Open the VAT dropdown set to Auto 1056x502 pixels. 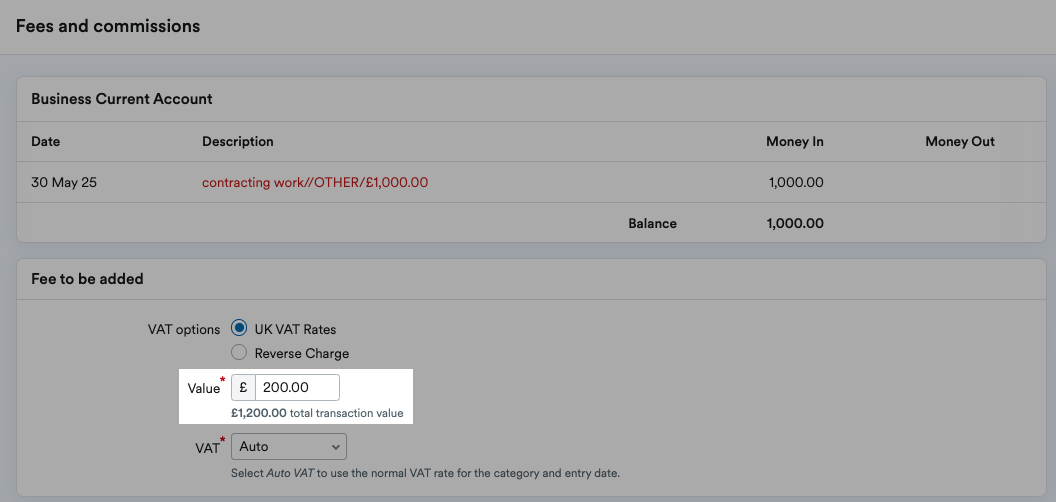click(x=289, y=446)
